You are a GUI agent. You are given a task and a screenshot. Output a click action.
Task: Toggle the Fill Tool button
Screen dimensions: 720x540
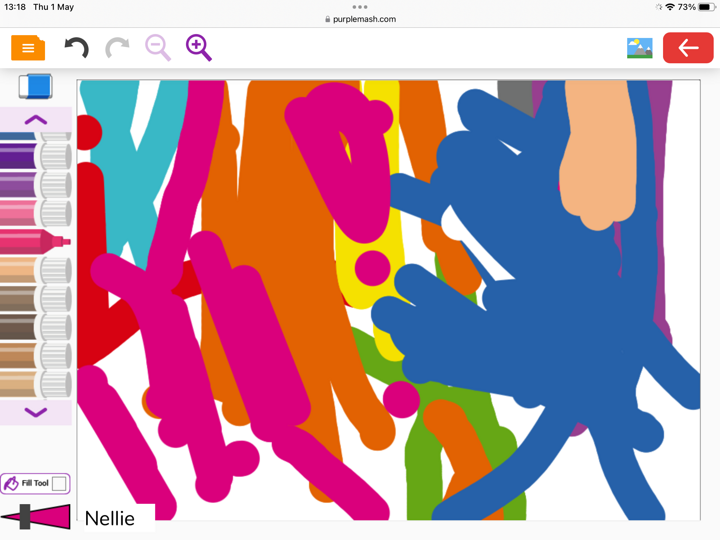click(x=35, y=484)
